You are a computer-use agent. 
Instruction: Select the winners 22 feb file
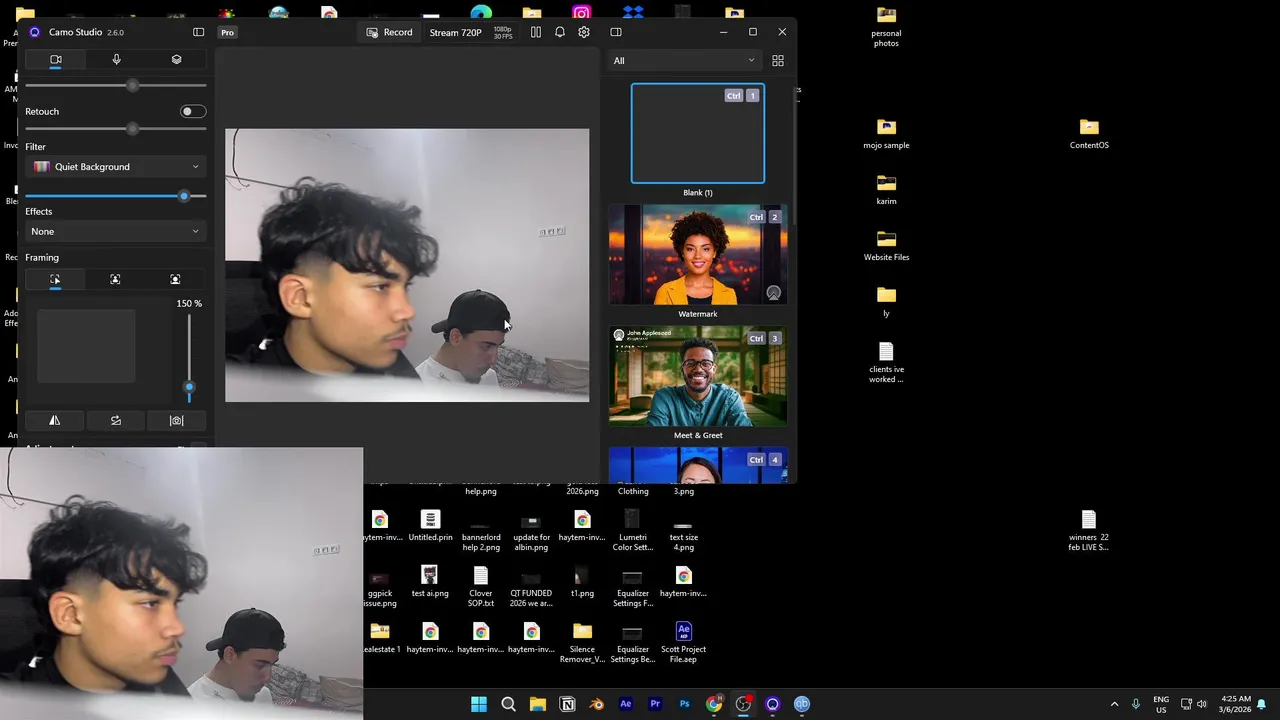pyautogui.click(x=1089, y=531)
